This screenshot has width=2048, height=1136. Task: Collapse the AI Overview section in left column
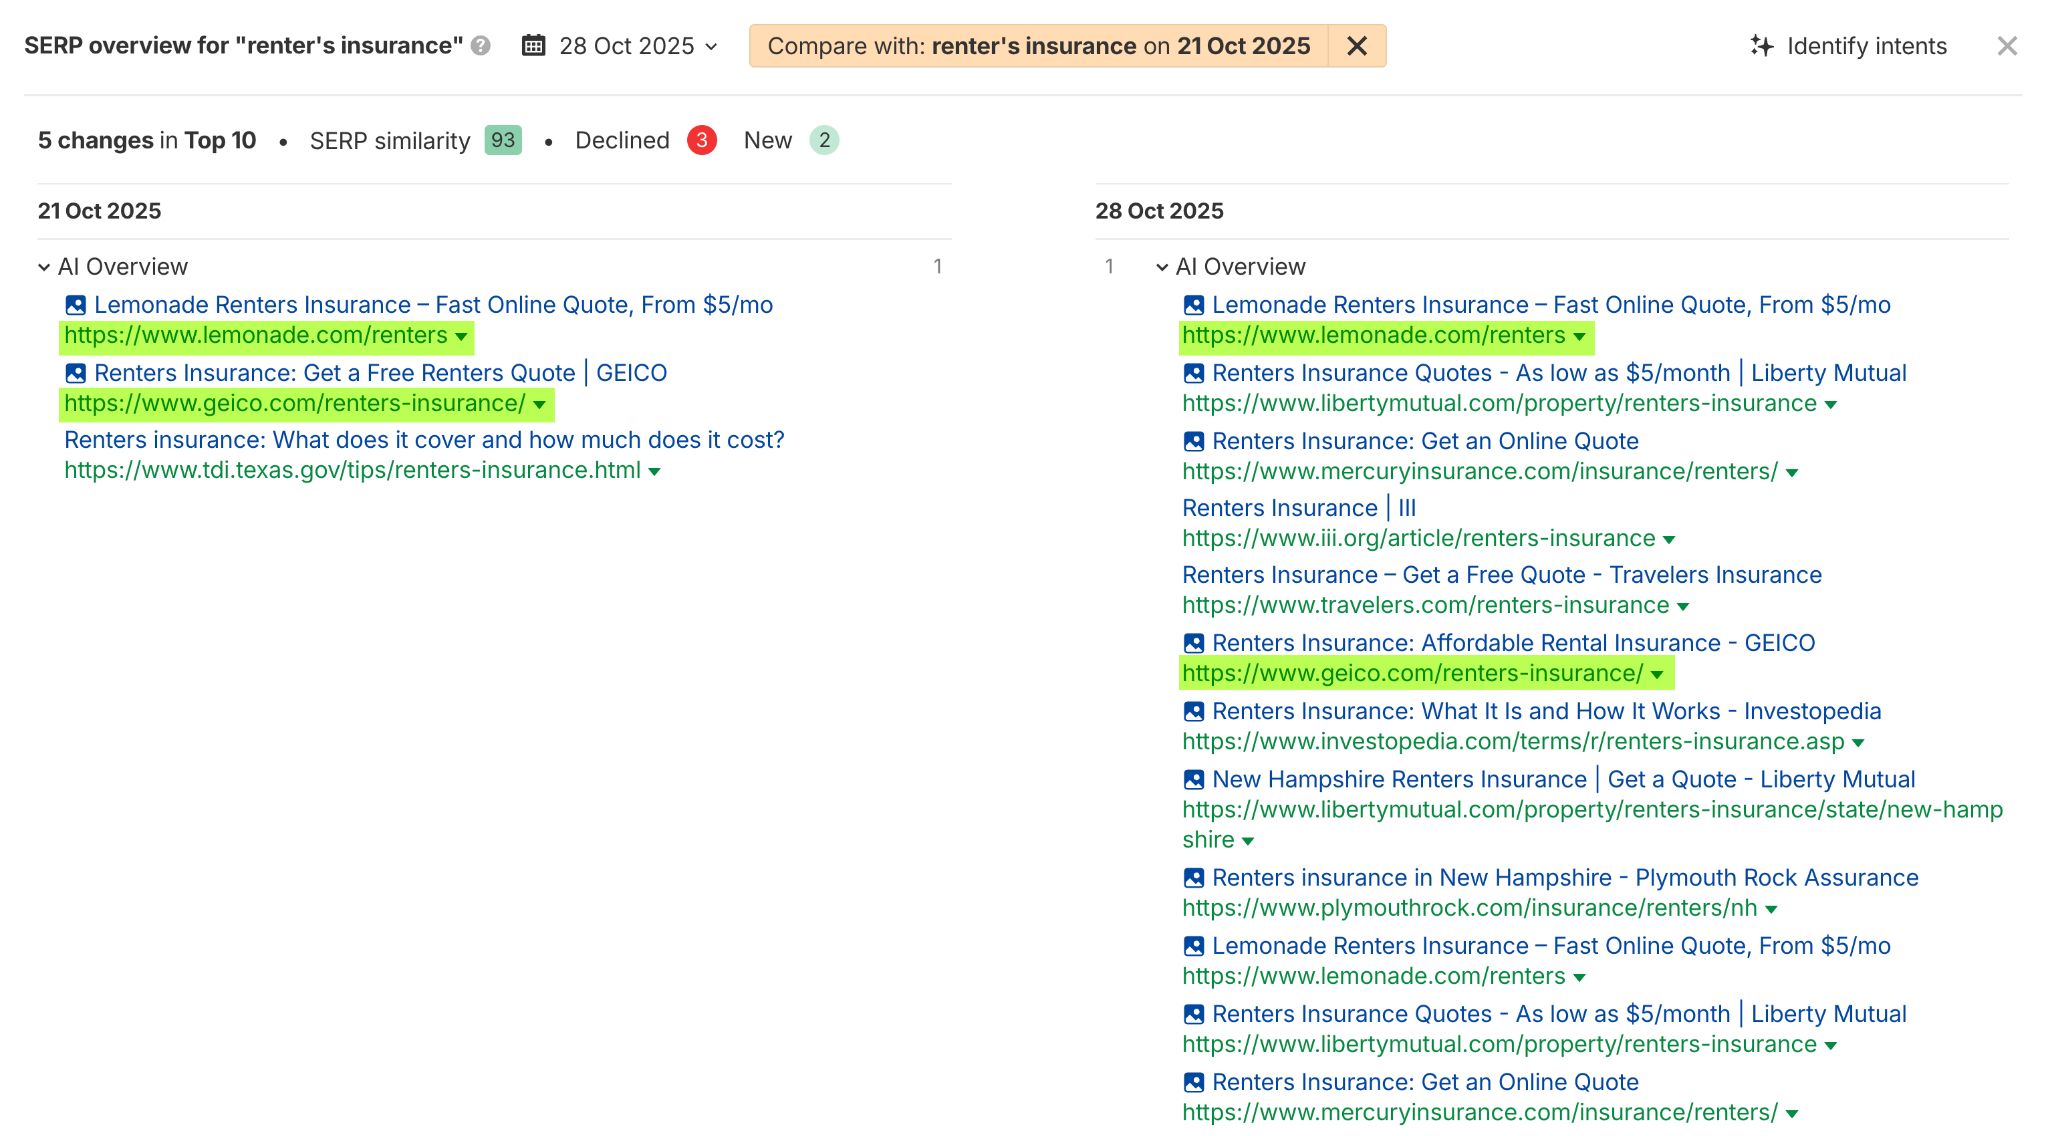pyautogui.click(x=44, y=266)
